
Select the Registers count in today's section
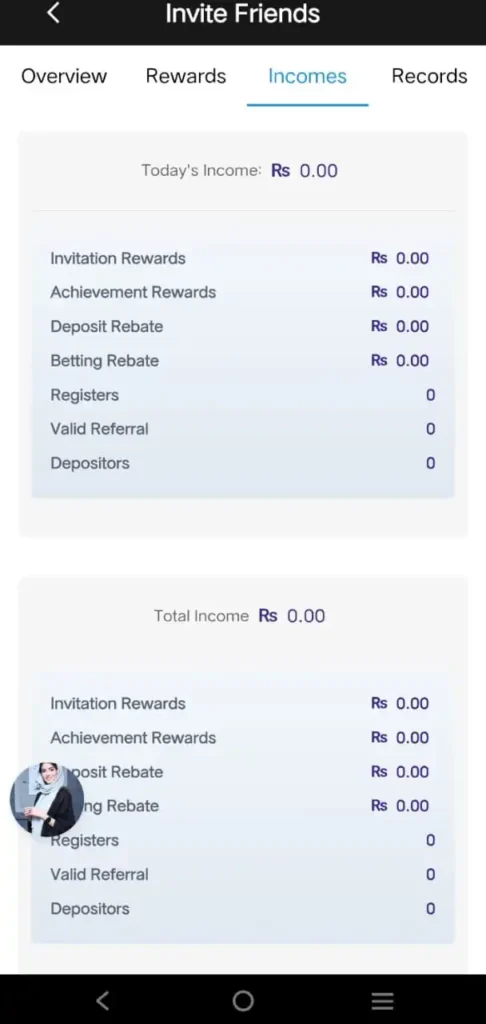tap(430, 395)
